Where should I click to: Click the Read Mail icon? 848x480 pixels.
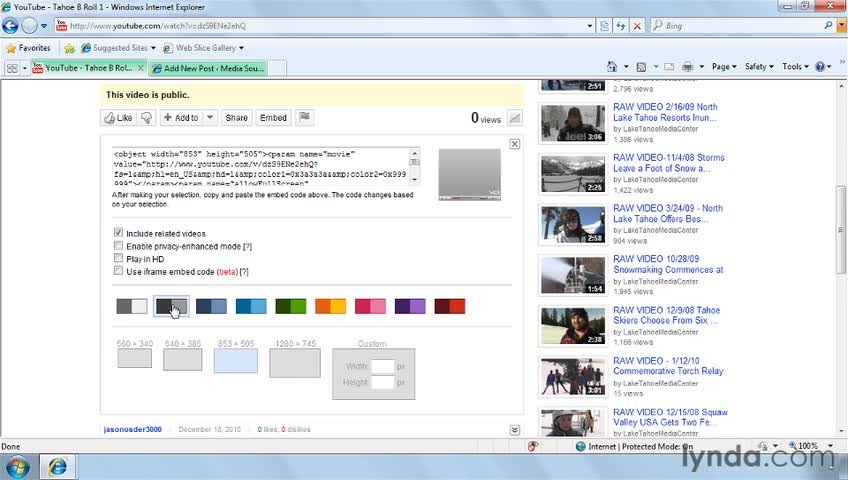point(669,66)
